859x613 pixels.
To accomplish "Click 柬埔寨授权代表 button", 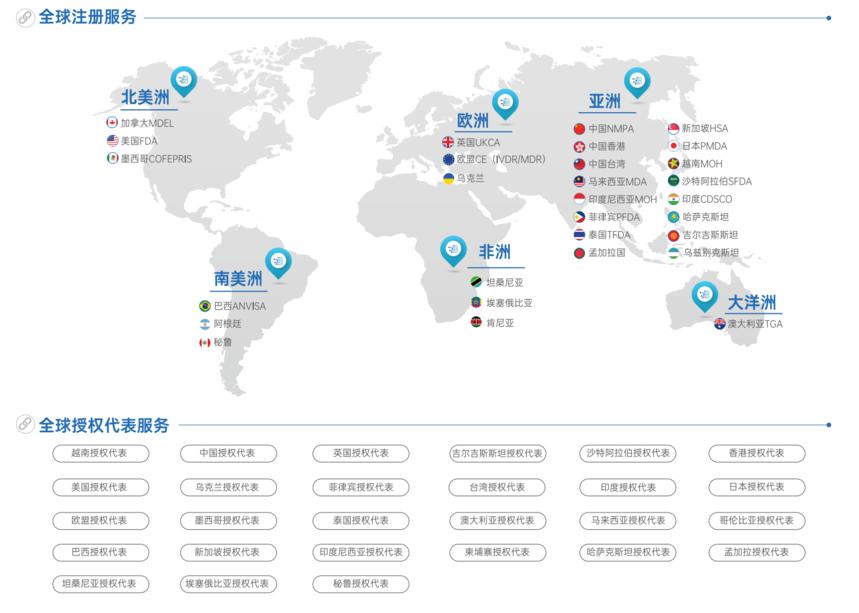I will tap(497, 553).
